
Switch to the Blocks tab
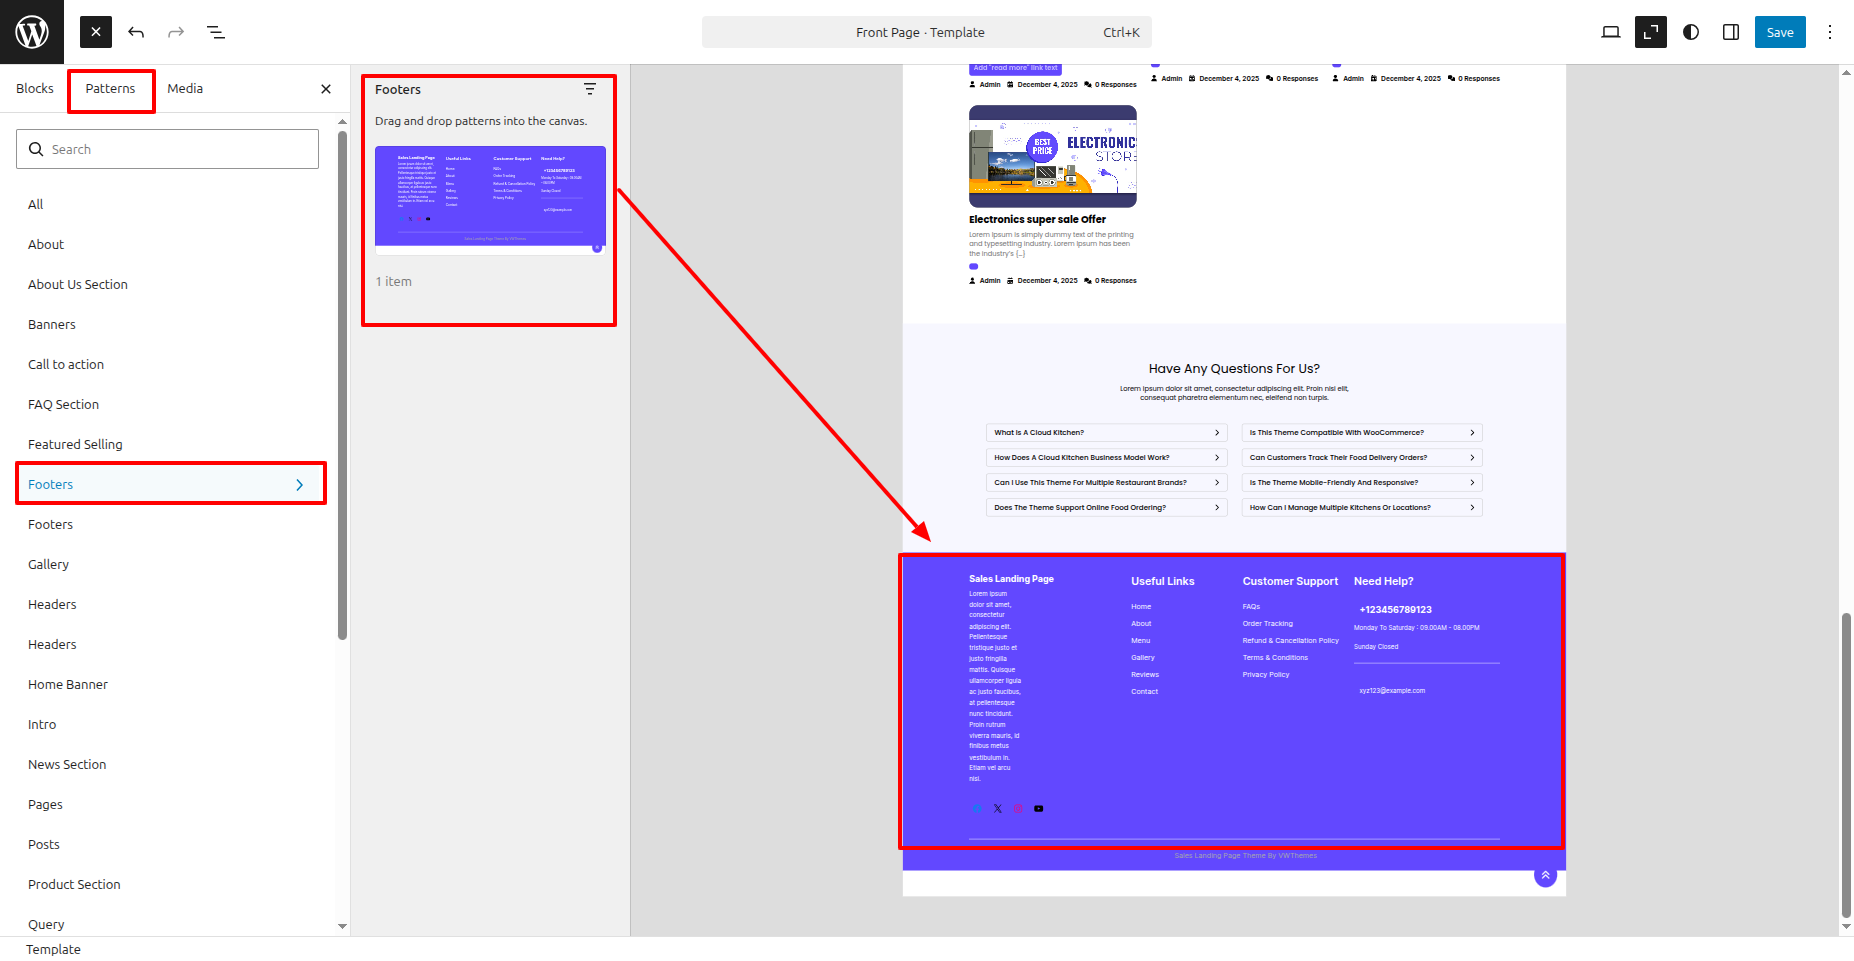(x=35, y=89)
